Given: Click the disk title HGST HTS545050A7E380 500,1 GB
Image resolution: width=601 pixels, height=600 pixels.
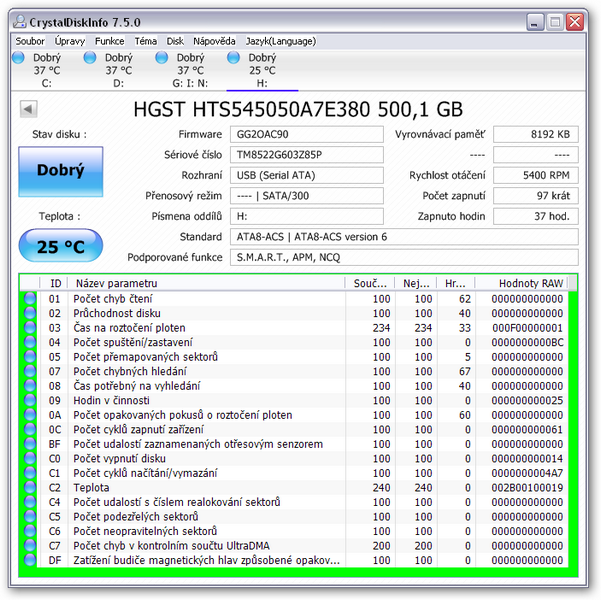Looking at the screenshot, I should tap(298, 109).
